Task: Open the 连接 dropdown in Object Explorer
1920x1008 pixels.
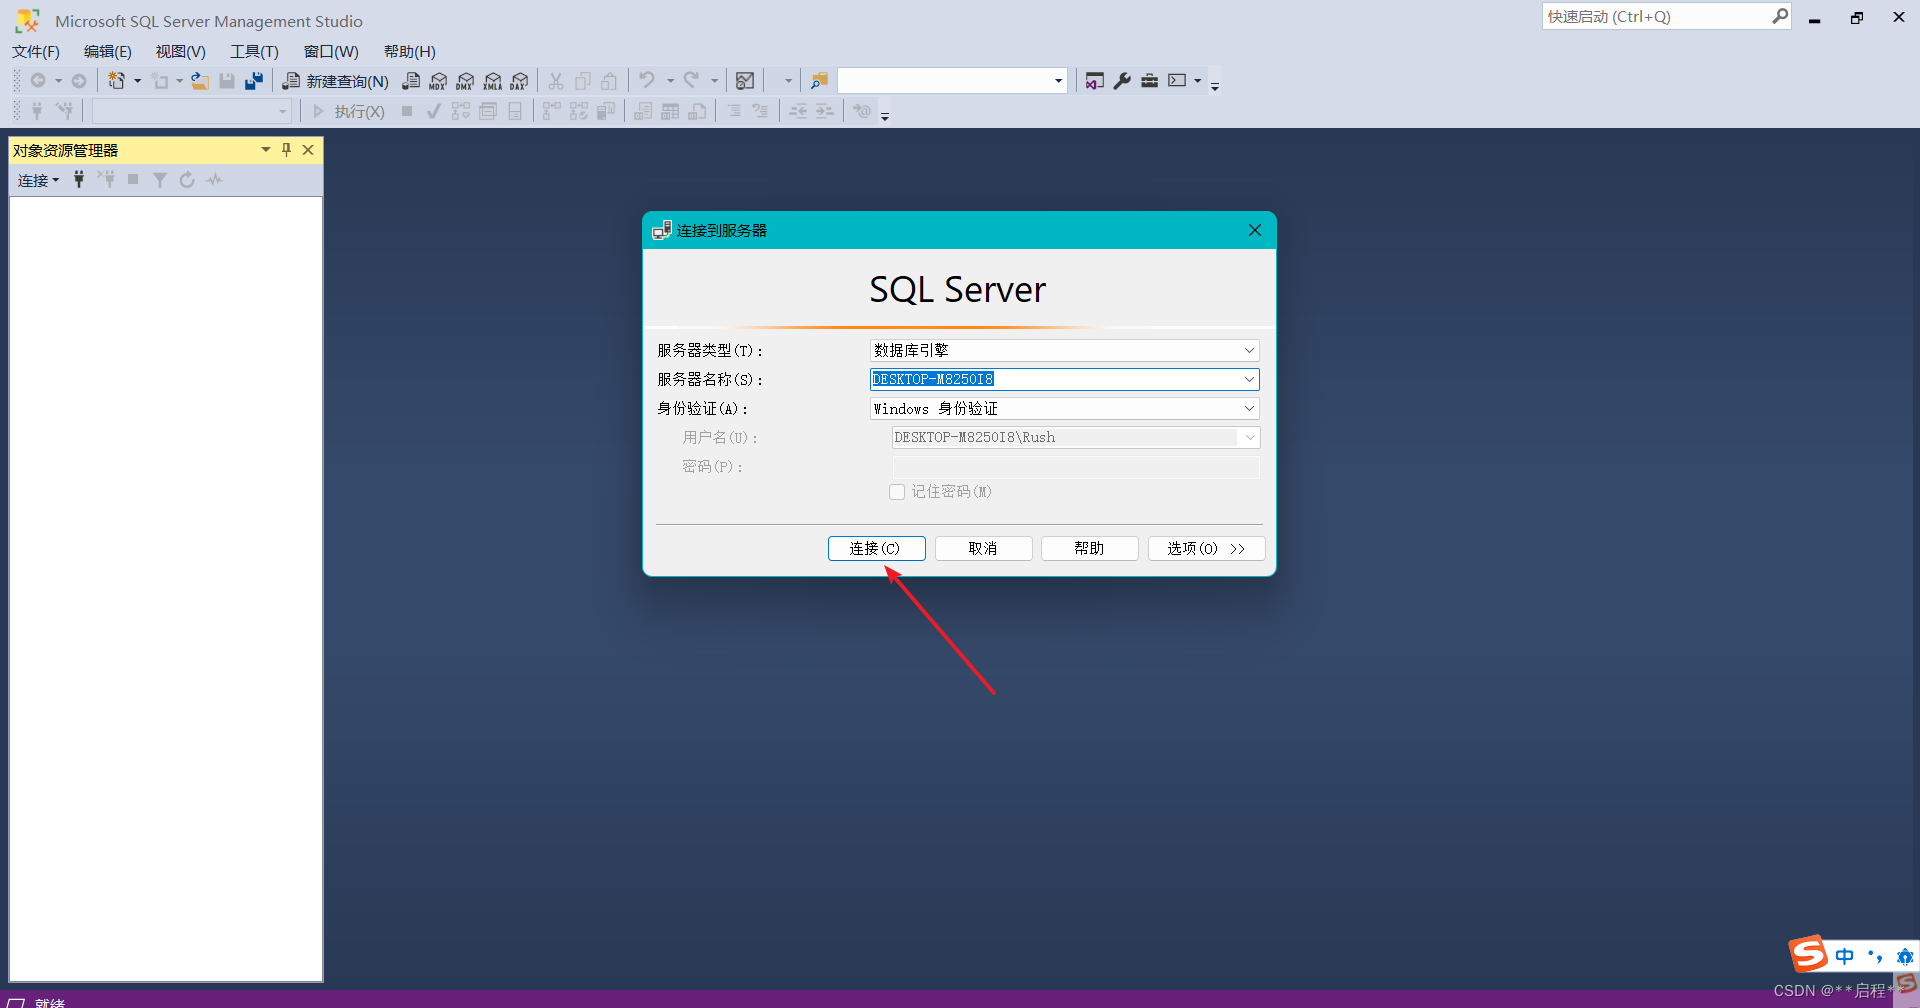Action: tap(39, 180)
